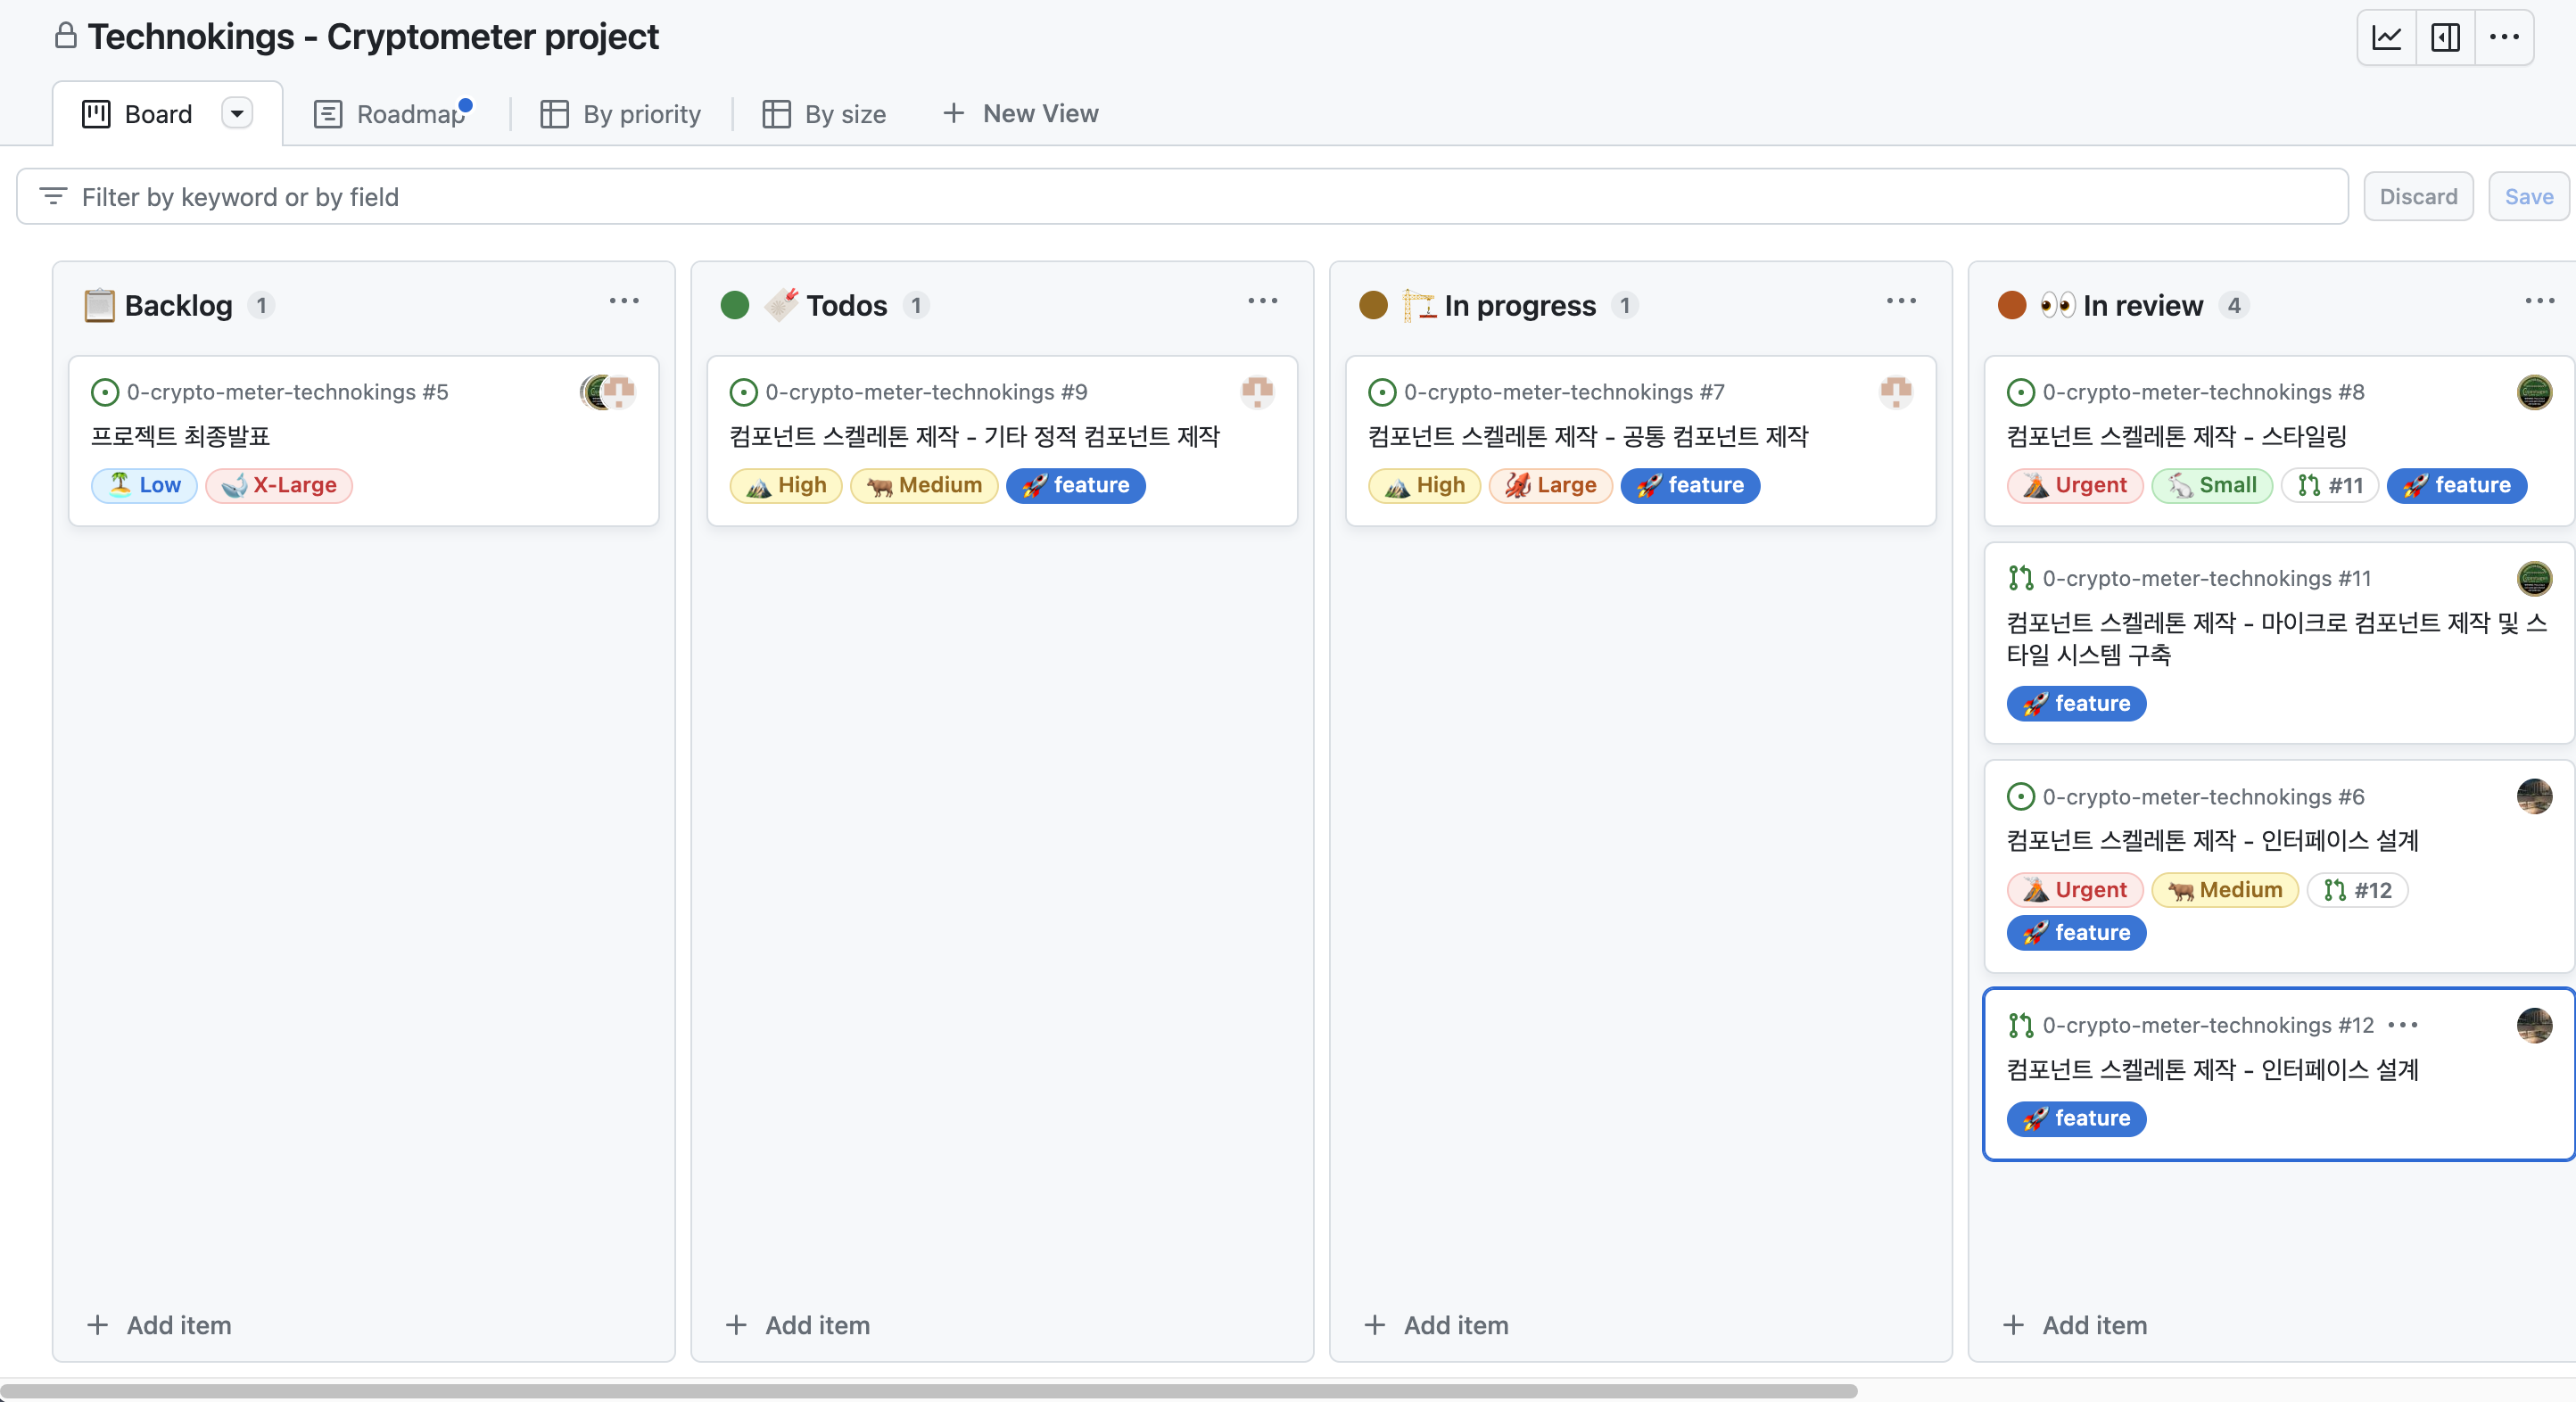Click the open issue icon on card #5

point(104,392)
